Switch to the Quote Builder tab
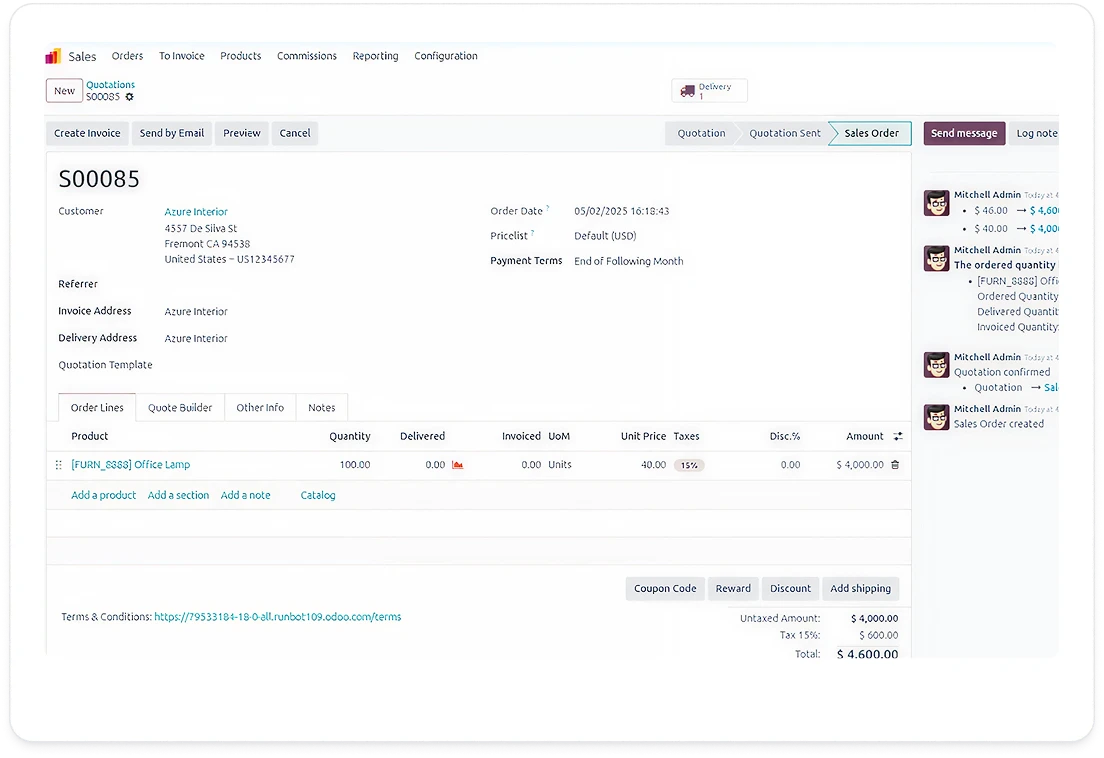 180,408
